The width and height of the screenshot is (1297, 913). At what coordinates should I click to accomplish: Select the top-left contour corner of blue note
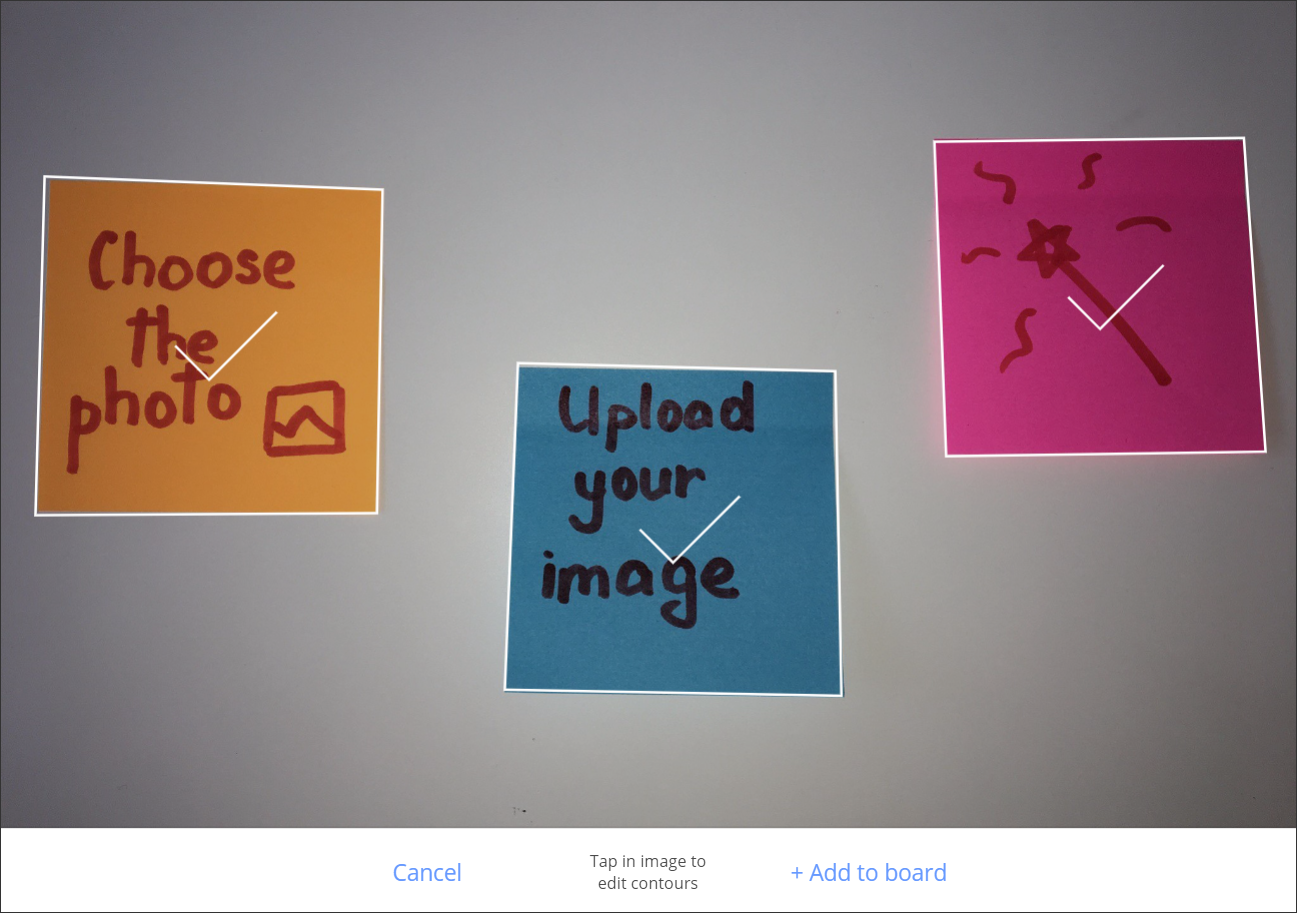[x=518, y=364]
